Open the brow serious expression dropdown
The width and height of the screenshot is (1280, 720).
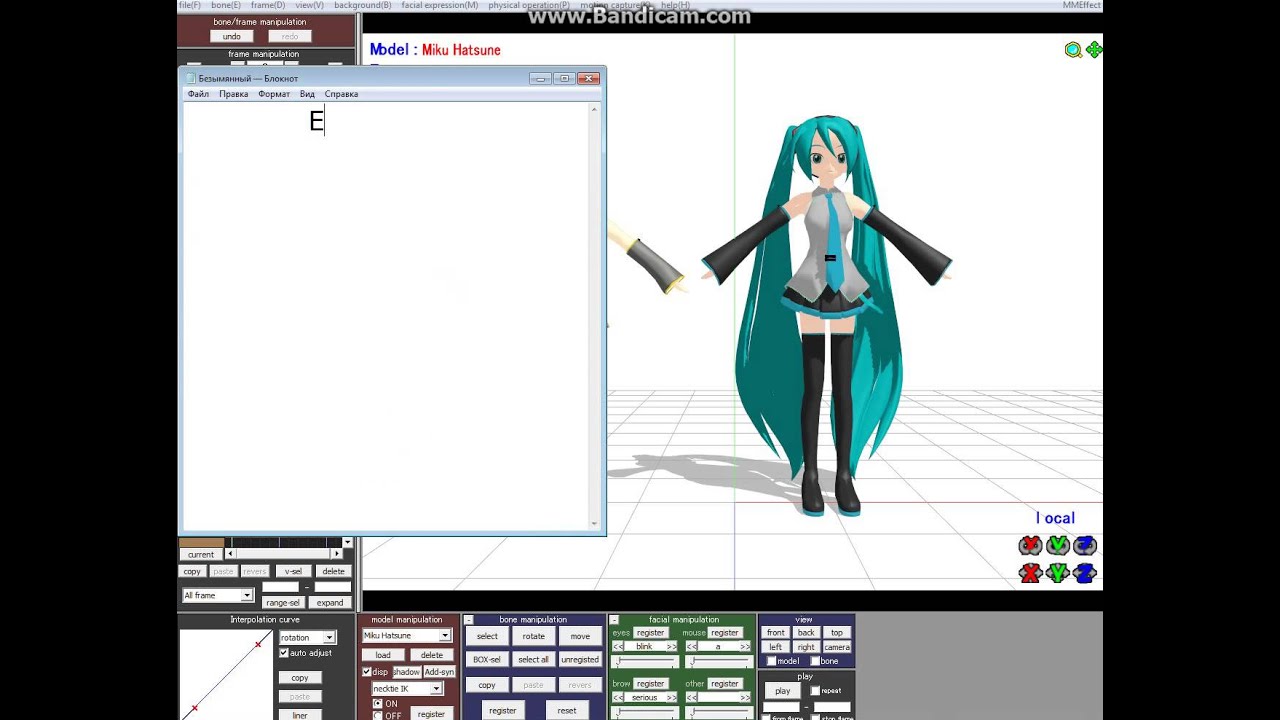pos(645,698)
